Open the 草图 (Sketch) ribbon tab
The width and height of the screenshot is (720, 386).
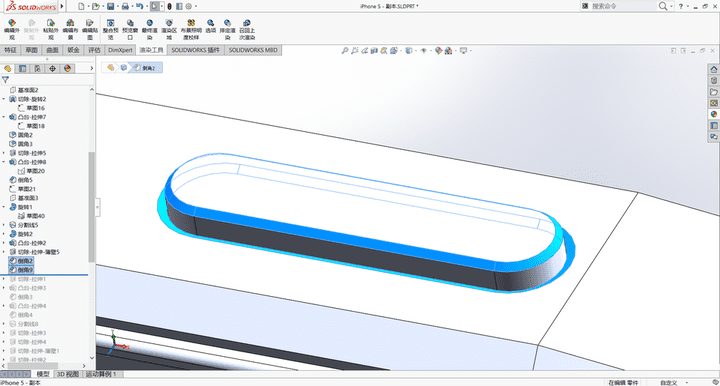[x=31, y=50]
